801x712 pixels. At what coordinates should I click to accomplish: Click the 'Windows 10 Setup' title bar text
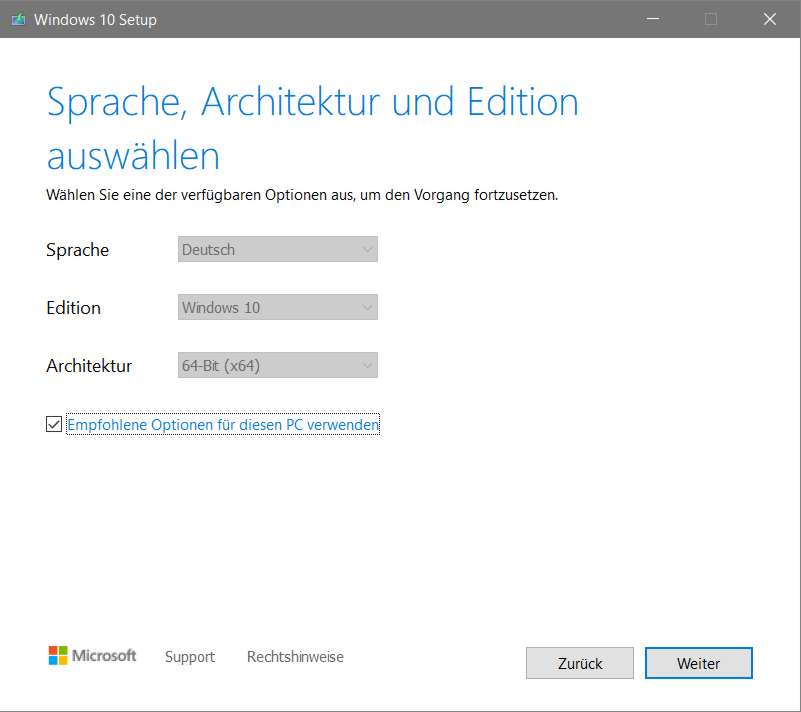click(95, 19)
